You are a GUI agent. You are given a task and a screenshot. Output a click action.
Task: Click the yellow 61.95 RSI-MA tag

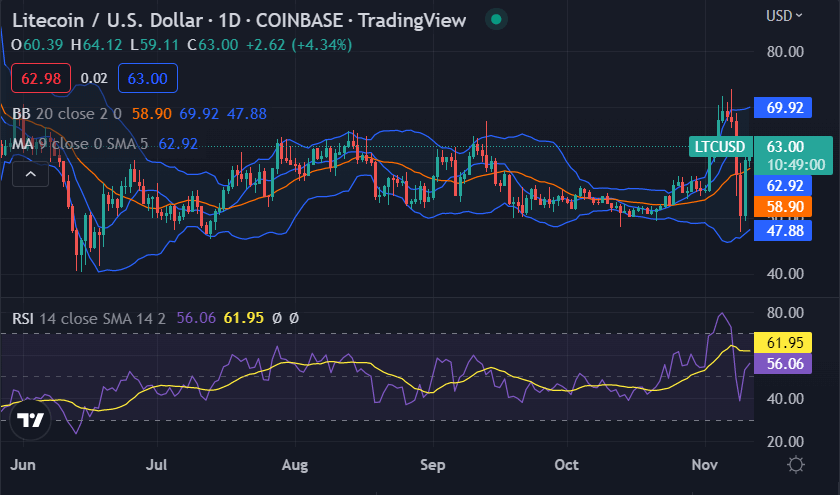(783, 342)
